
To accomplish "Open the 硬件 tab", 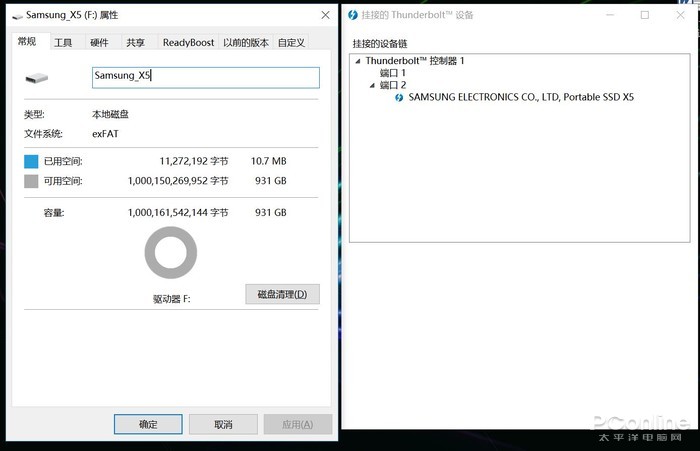I will [99, 42].
